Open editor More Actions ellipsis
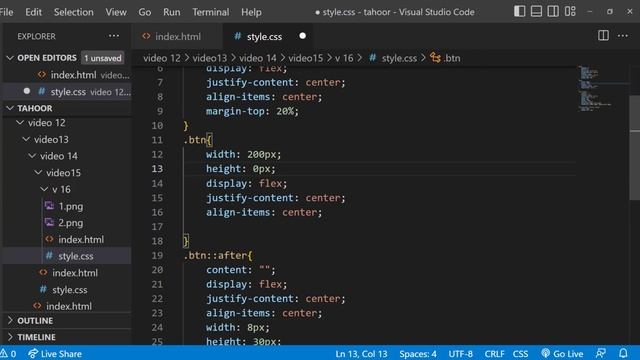Image resolution: width=640 pixels, height=360 pixels. point(623,36)
